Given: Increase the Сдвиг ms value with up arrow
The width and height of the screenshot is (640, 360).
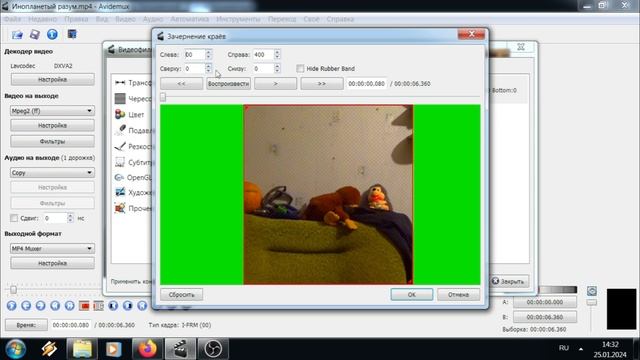Looking at the screenshot, I should click(x=71, y=216).
